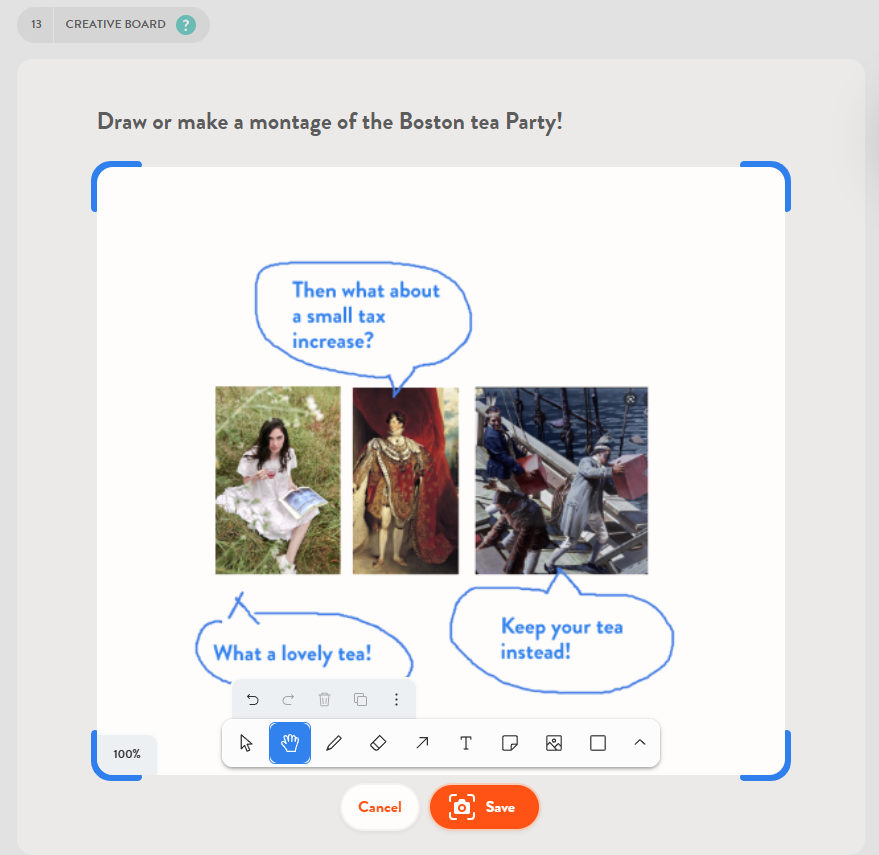Open the image insert tool
Screen dimensions: 879x855
[x=554, y=743]
